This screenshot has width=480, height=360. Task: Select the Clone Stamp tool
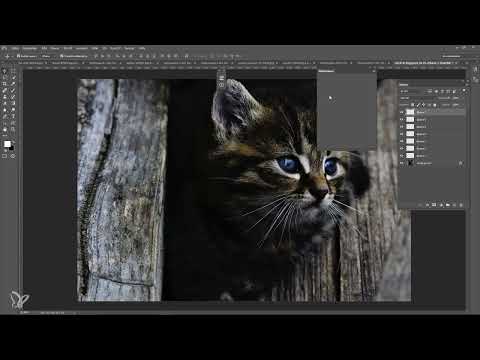click(4, 97)
